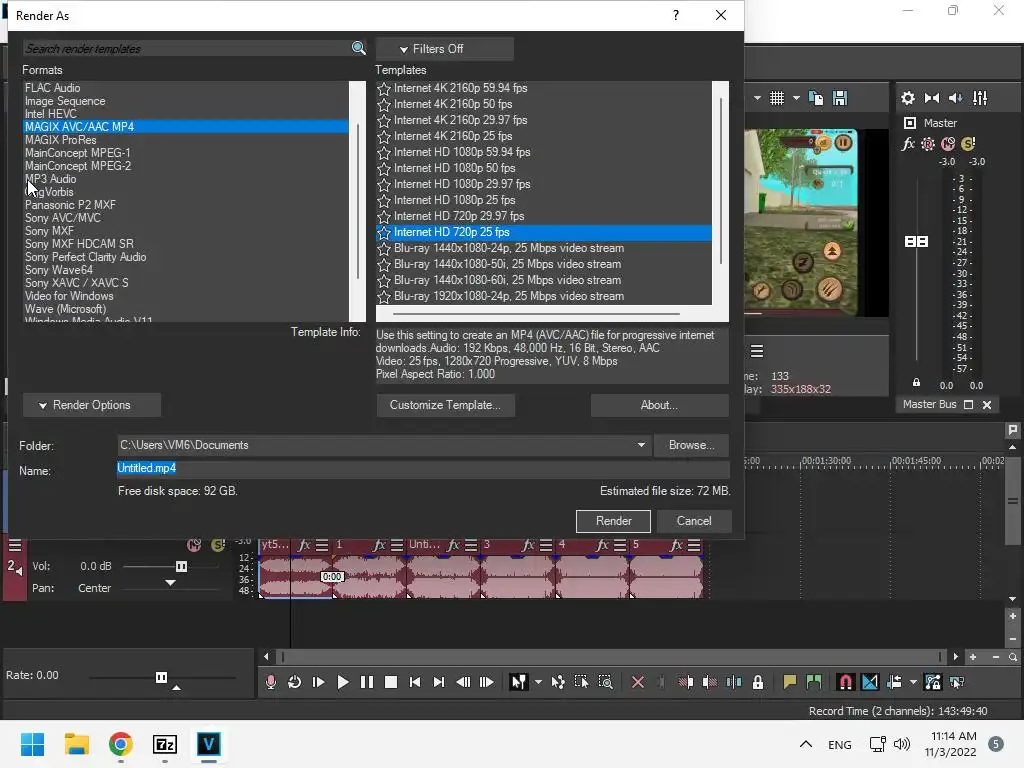
Task: Click Go to Start transport icon
Action: pos(415,682)
